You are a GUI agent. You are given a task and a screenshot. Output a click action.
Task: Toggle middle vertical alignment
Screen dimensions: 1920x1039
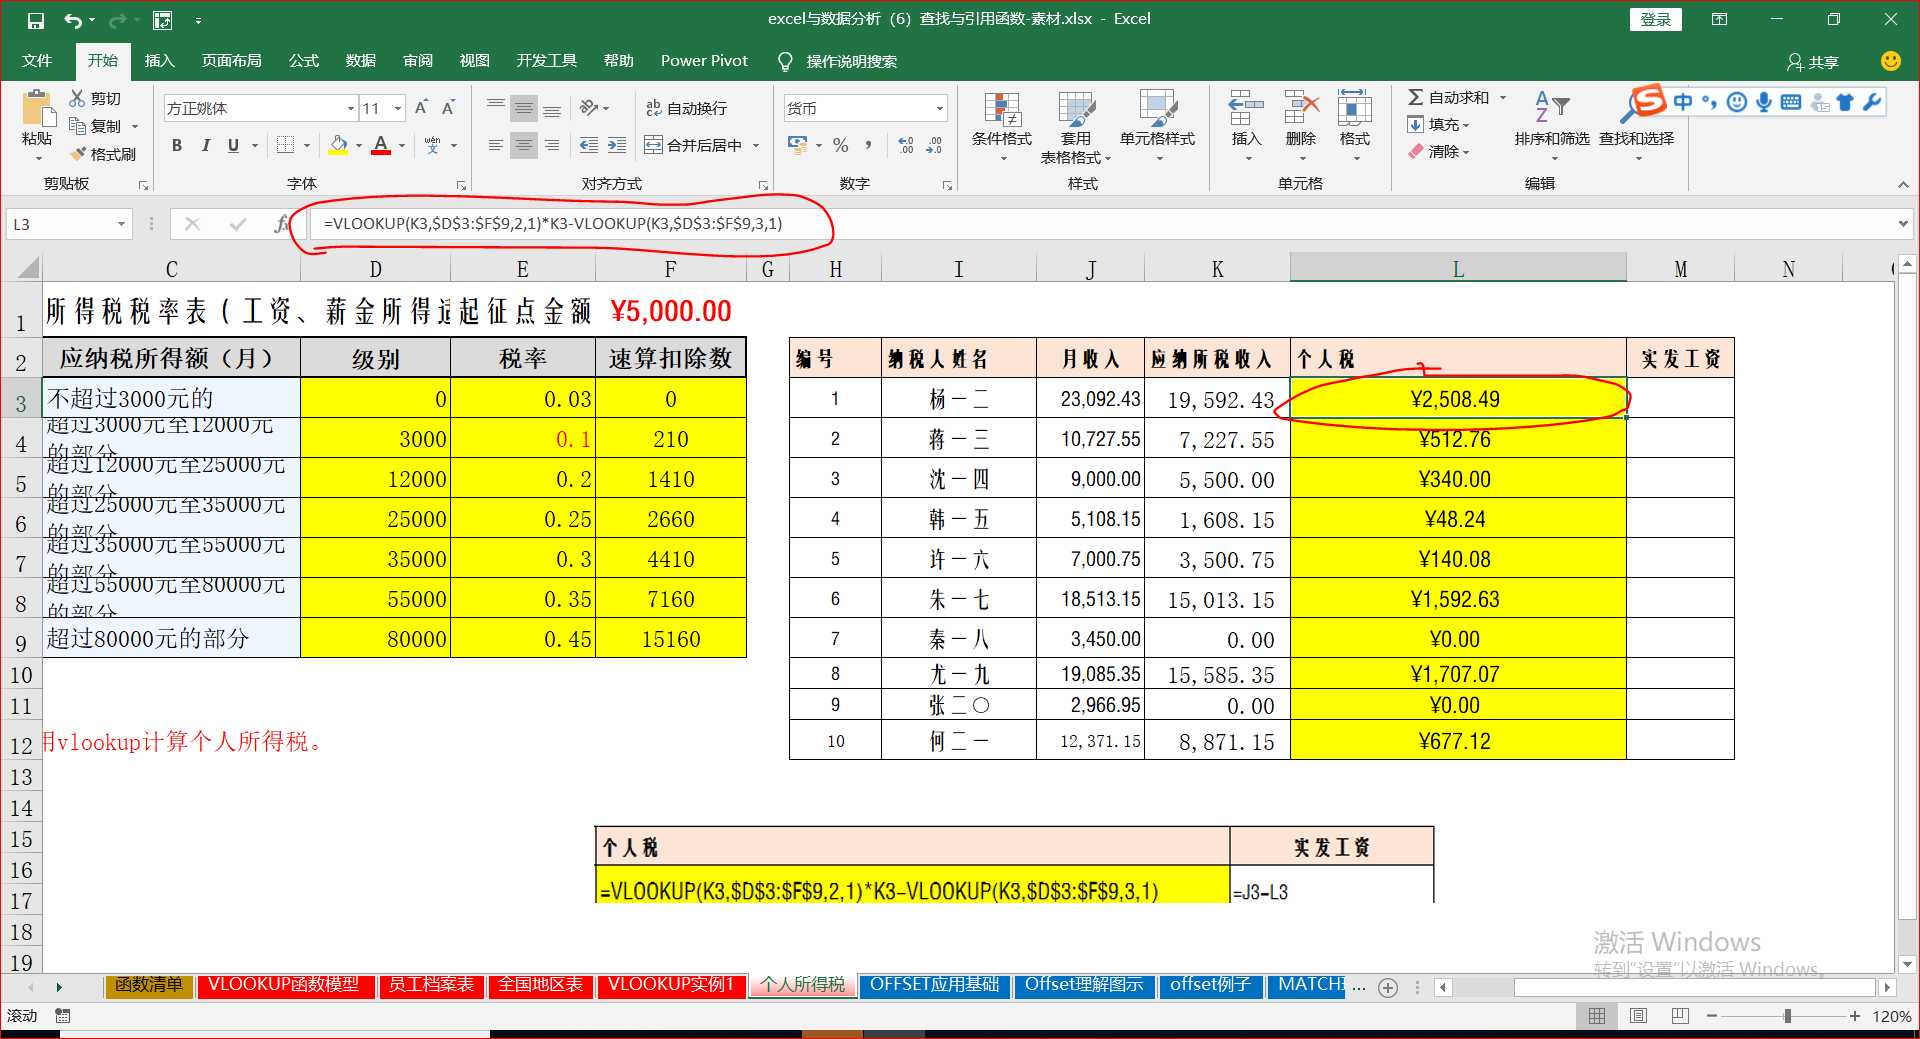(523, 108)
